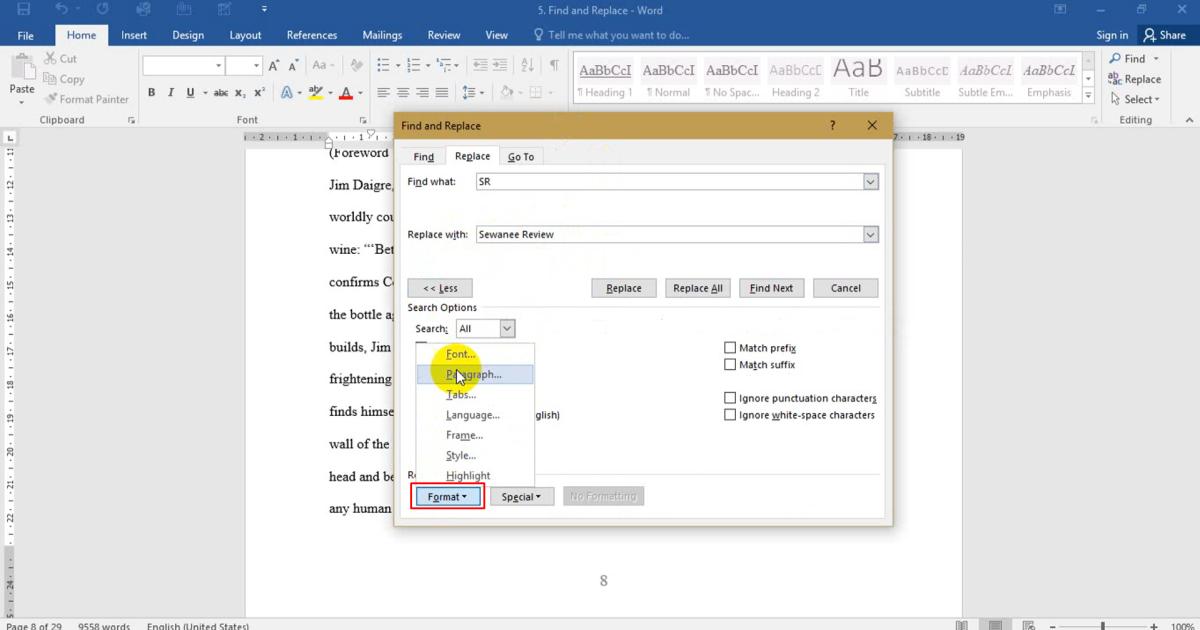Screen dimensions: 1200x630
Task: Toggle Ignore punctuation characters checkbox
Action: 730,398
